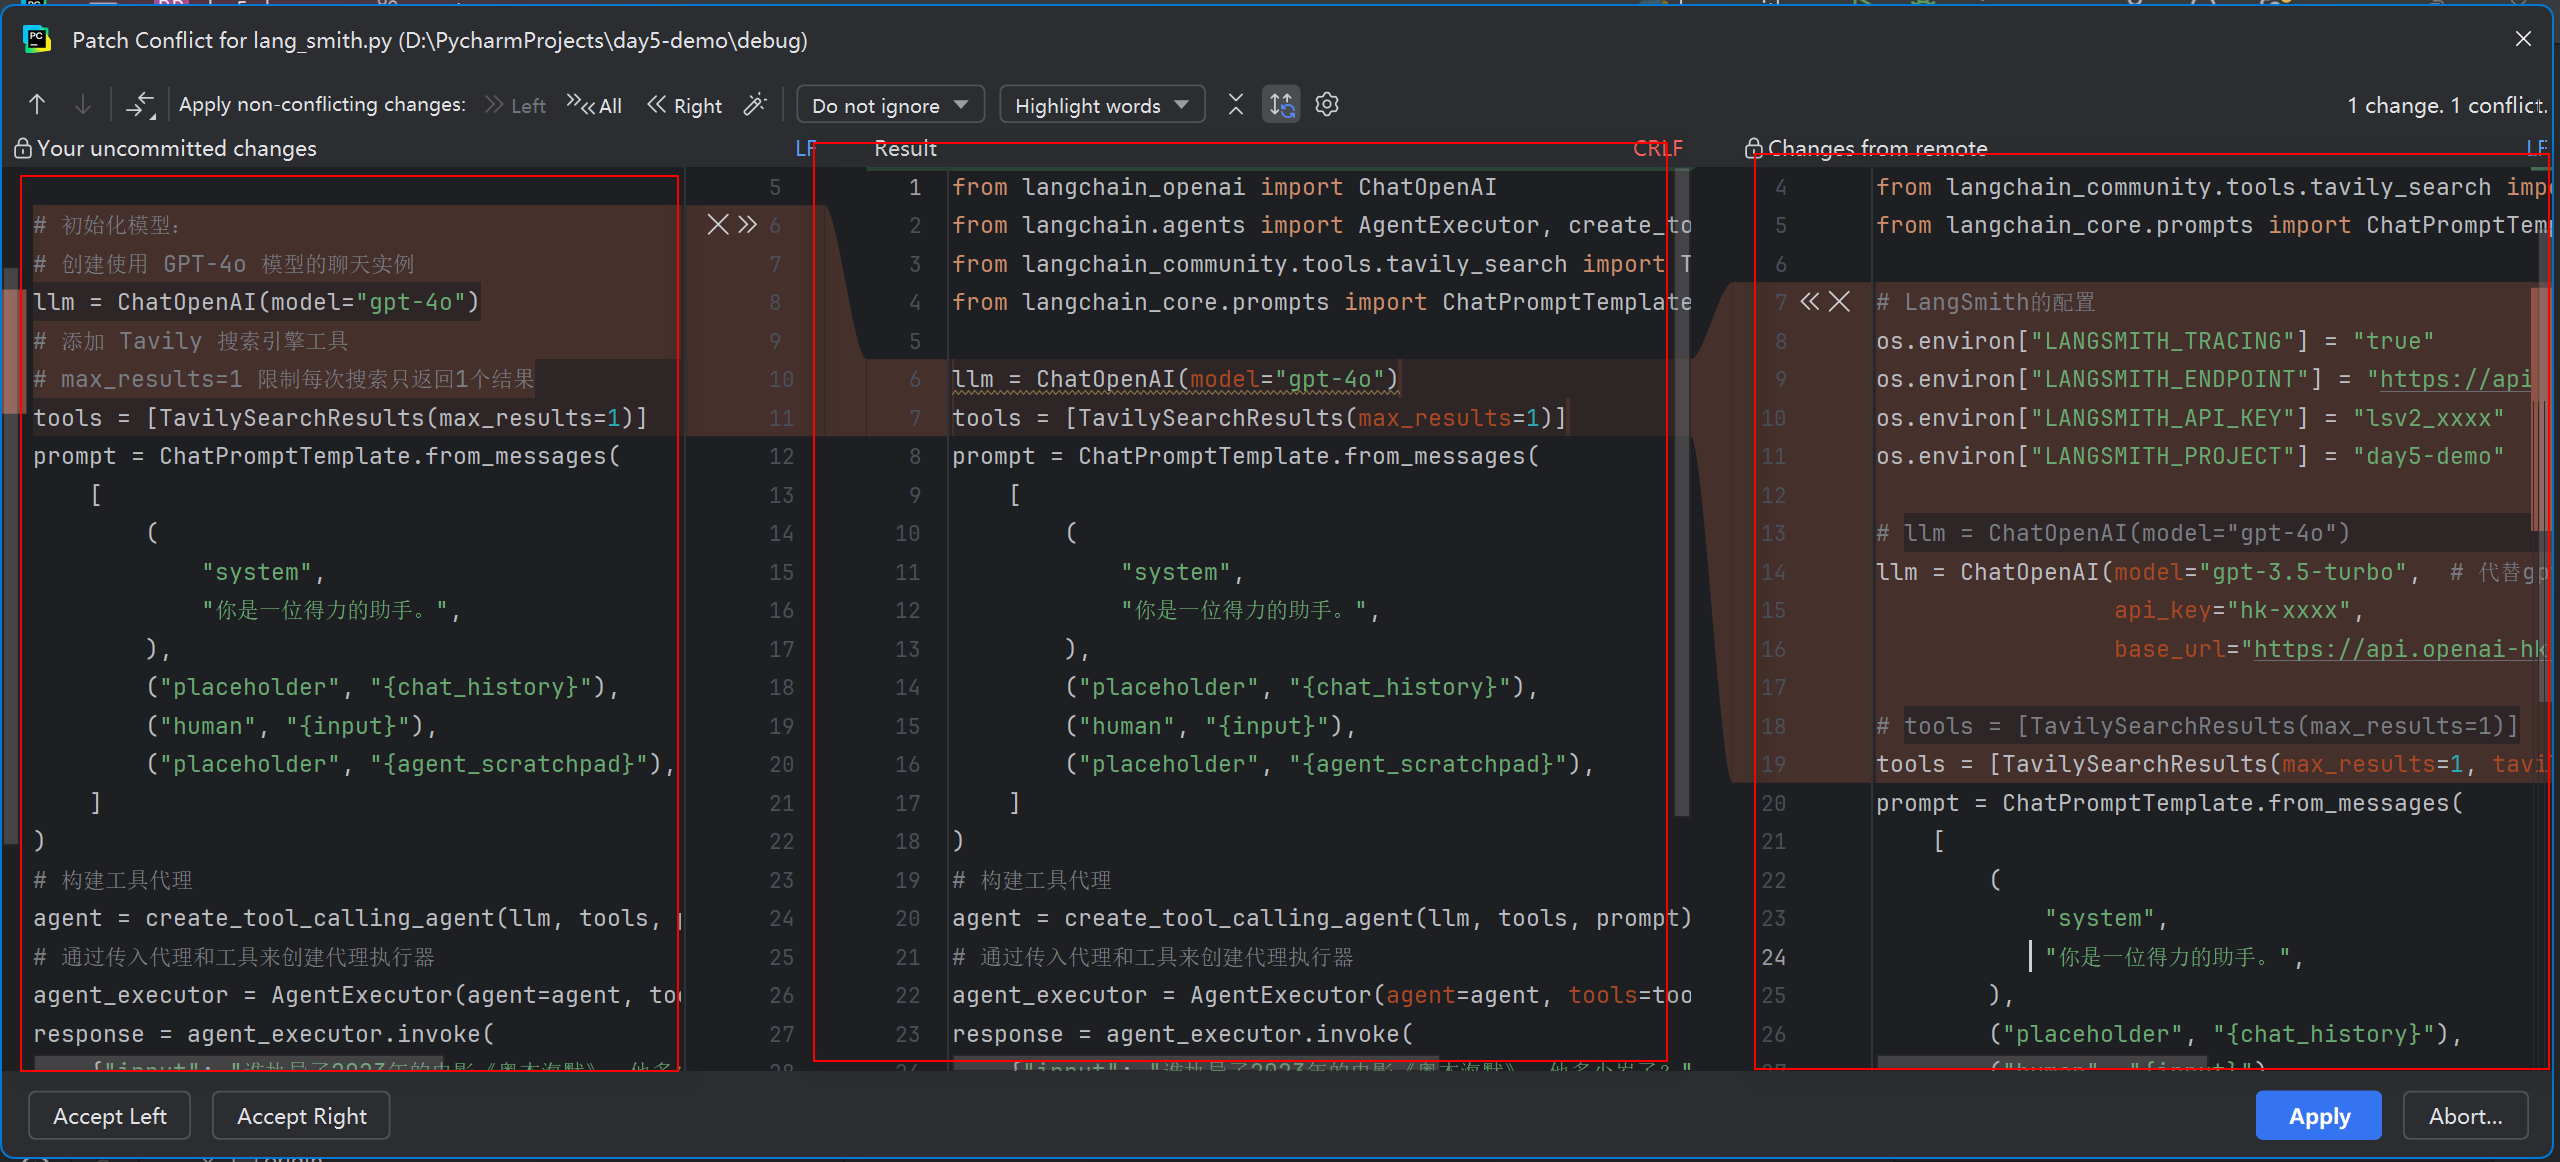Viewport: 2560px width, 1162px height.
Task: Click LANGSMITH_TRACING line in remote pane
Action: click(2155, 341)
